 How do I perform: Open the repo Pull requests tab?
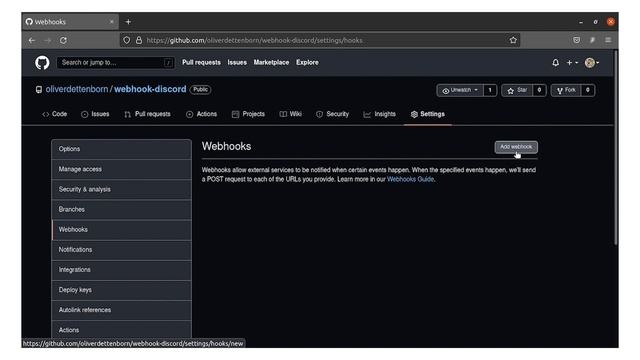(147, 114)
